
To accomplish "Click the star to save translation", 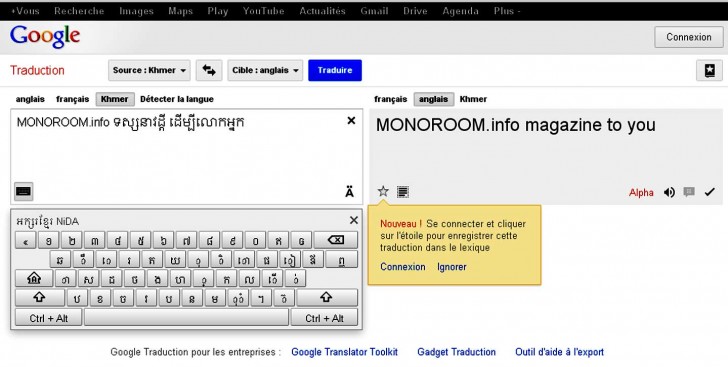I will 383,191.
